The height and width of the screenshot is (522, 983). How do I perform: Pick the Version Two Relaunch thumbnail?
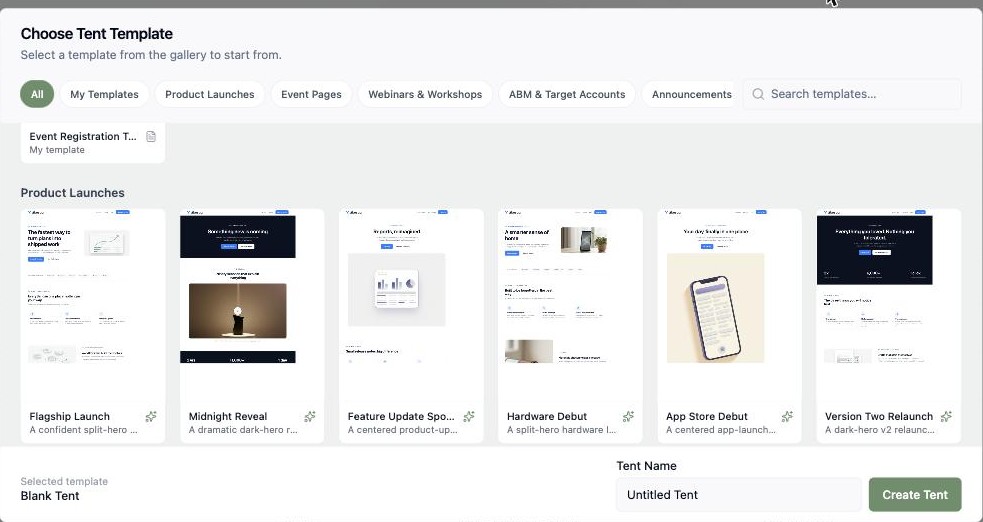[888, 305]
